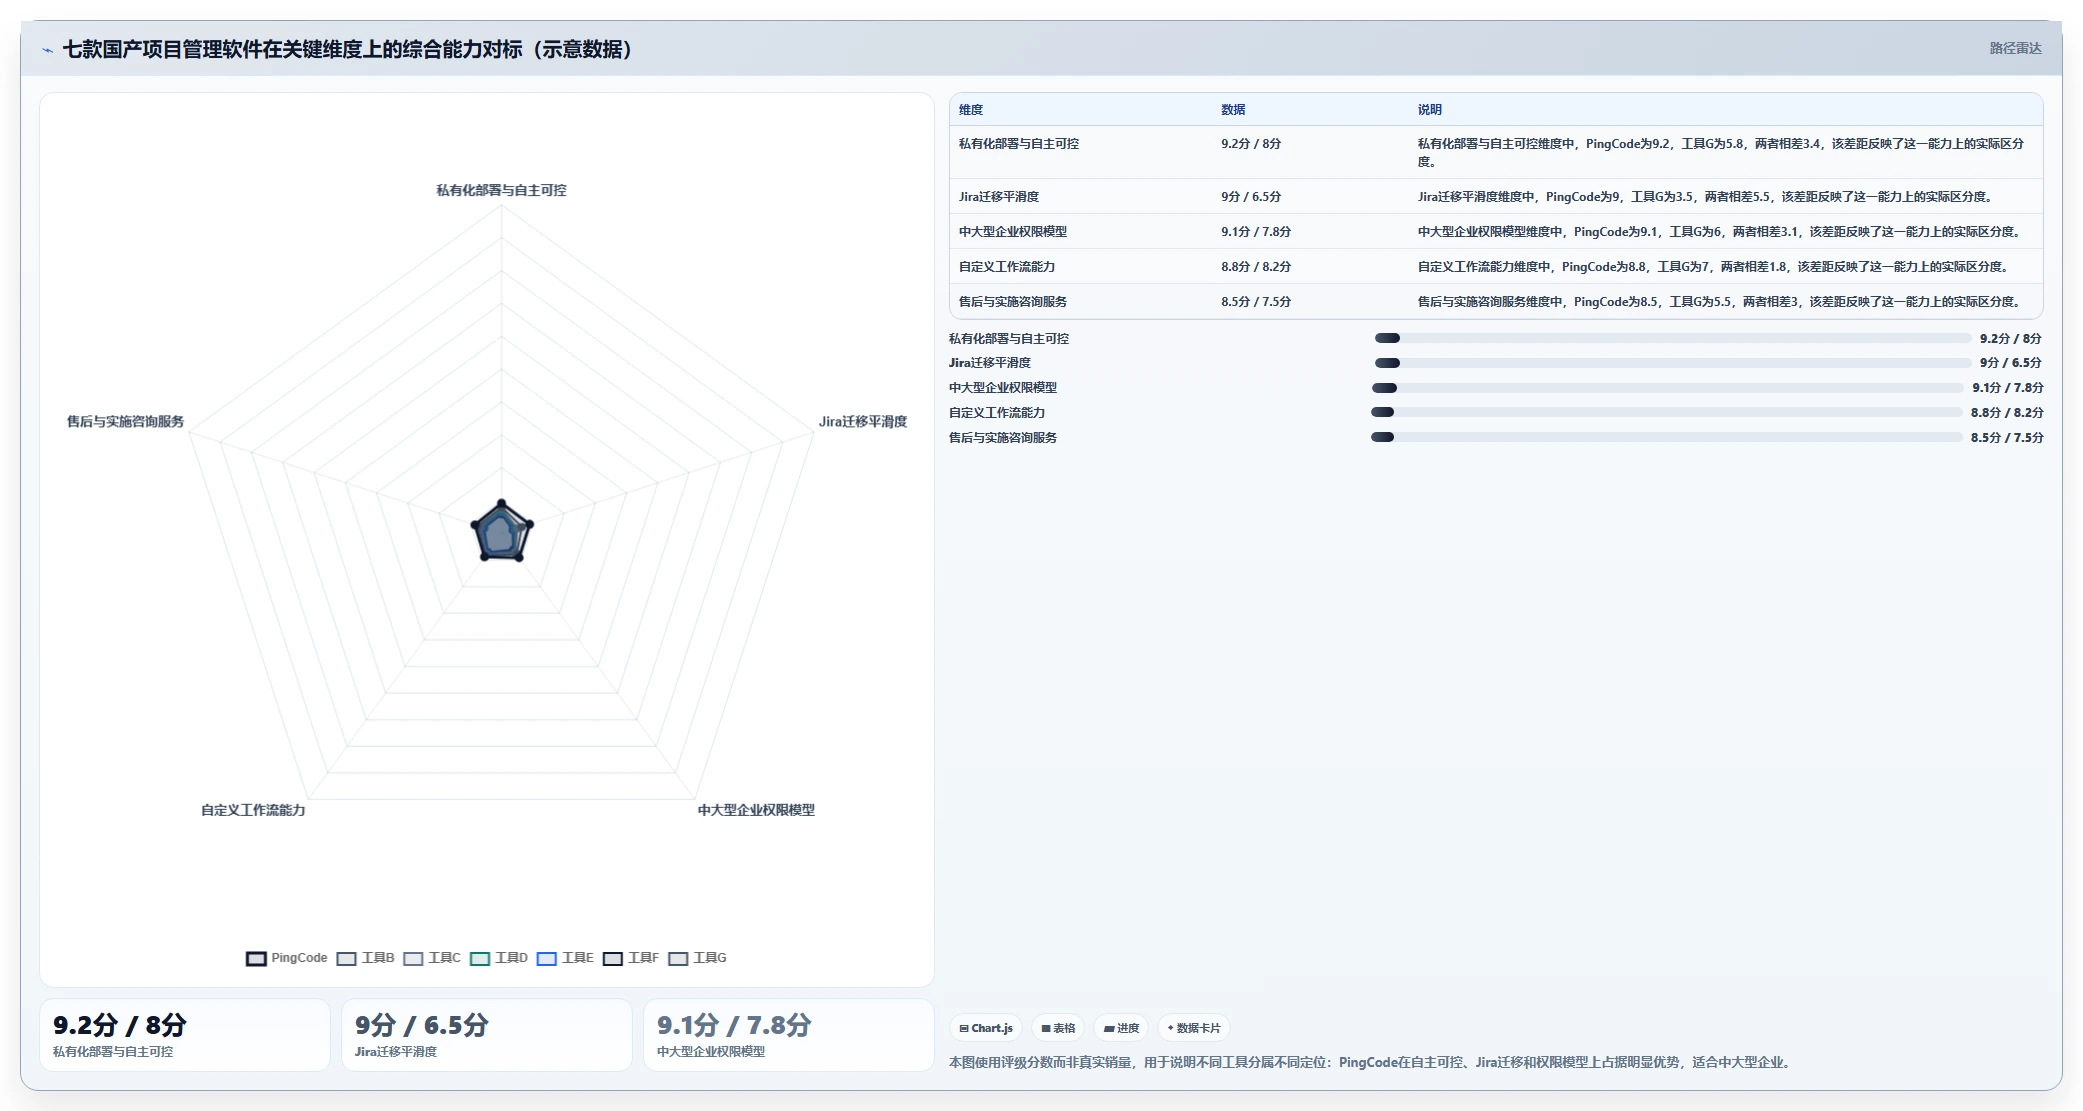Toggle the 工具B legend swatch
The image size is (2083, 1111).
tap(346, 958)
